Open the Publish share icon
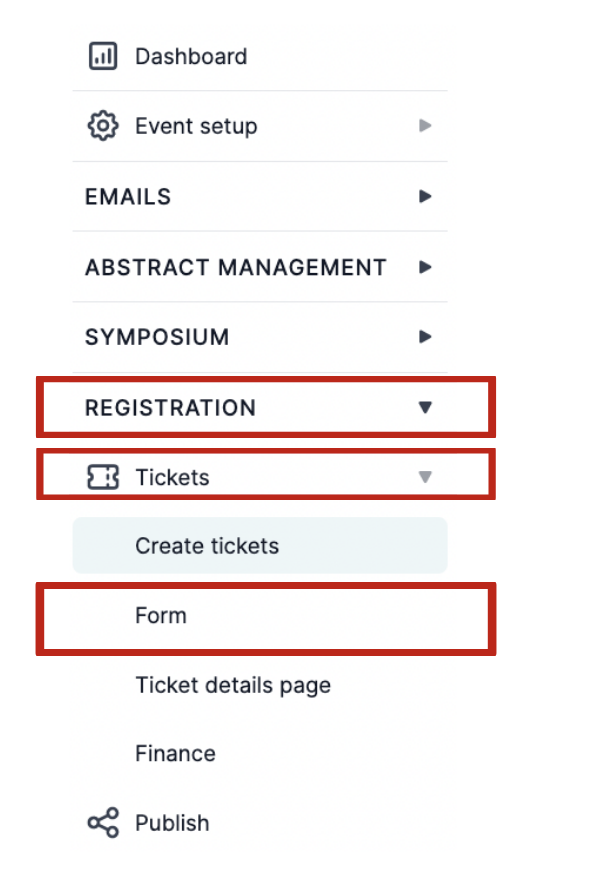This screenshot has width=596, height=884. 101,823
